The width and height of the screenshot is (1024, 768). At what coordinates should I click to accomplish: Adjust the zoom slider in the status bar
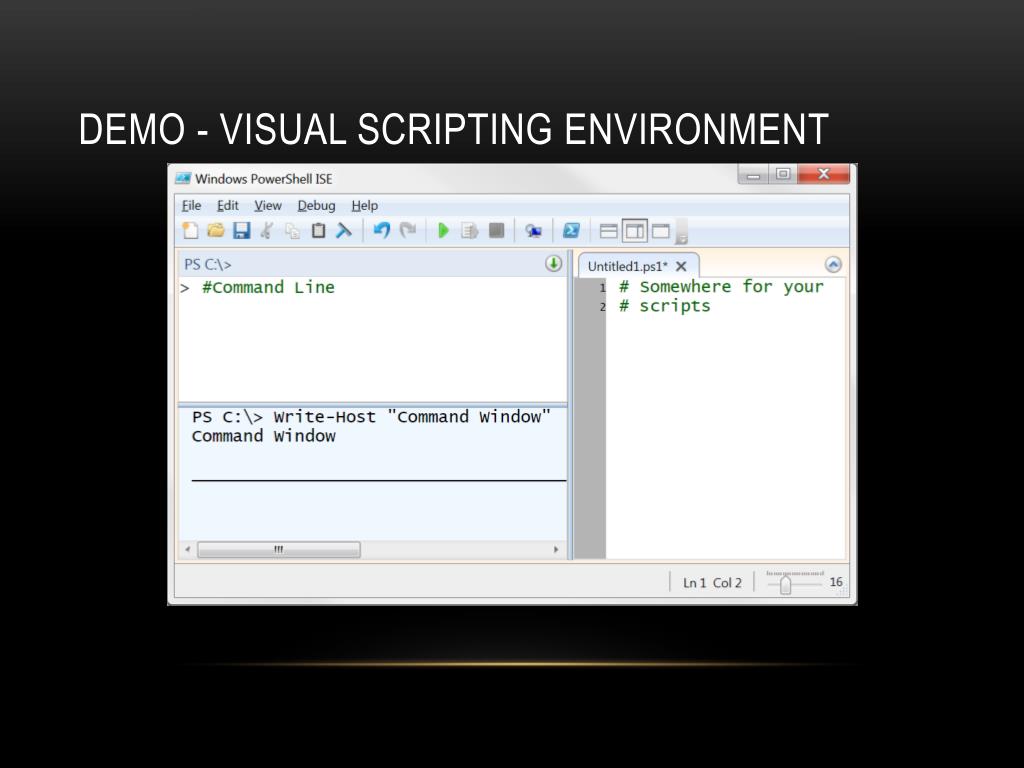786,584
